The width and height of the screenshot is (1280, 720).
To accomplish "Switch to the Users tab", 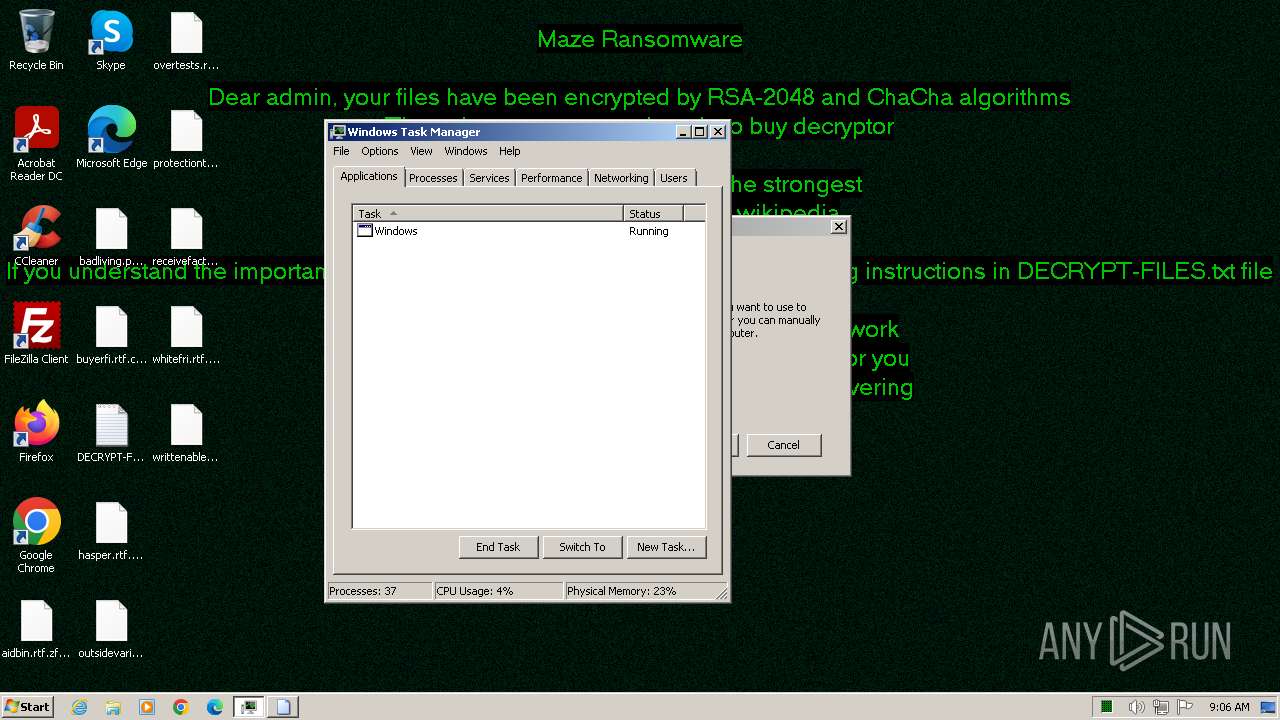I will (674, 178).
